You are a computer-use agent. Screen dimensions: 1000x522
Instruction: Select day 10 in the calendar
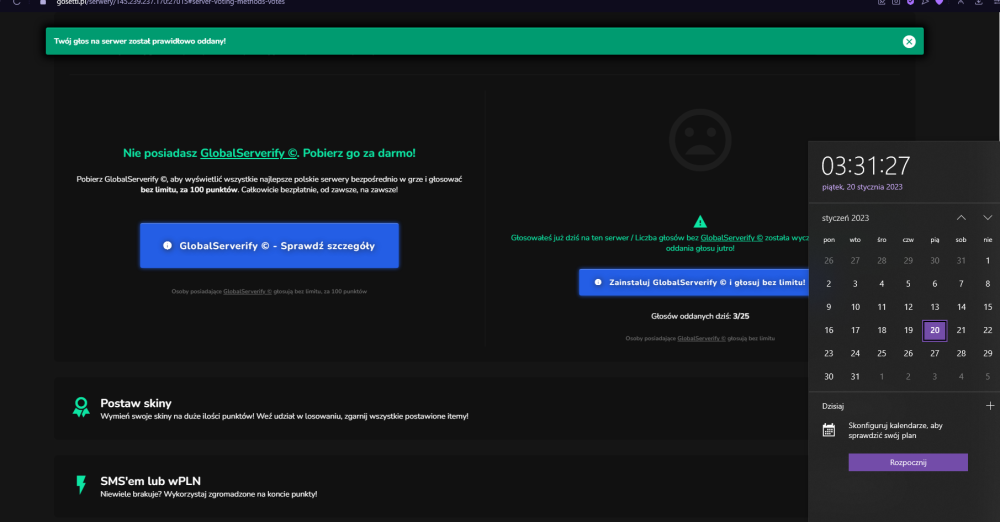click(855, 307)
